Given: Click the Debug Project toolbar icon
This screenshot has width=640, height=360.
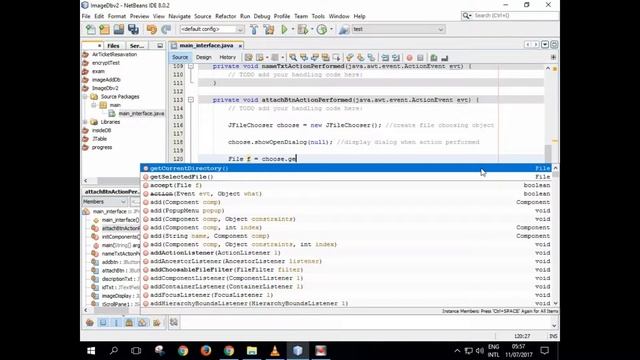Looking at the screenshot, I should [303, 29].
